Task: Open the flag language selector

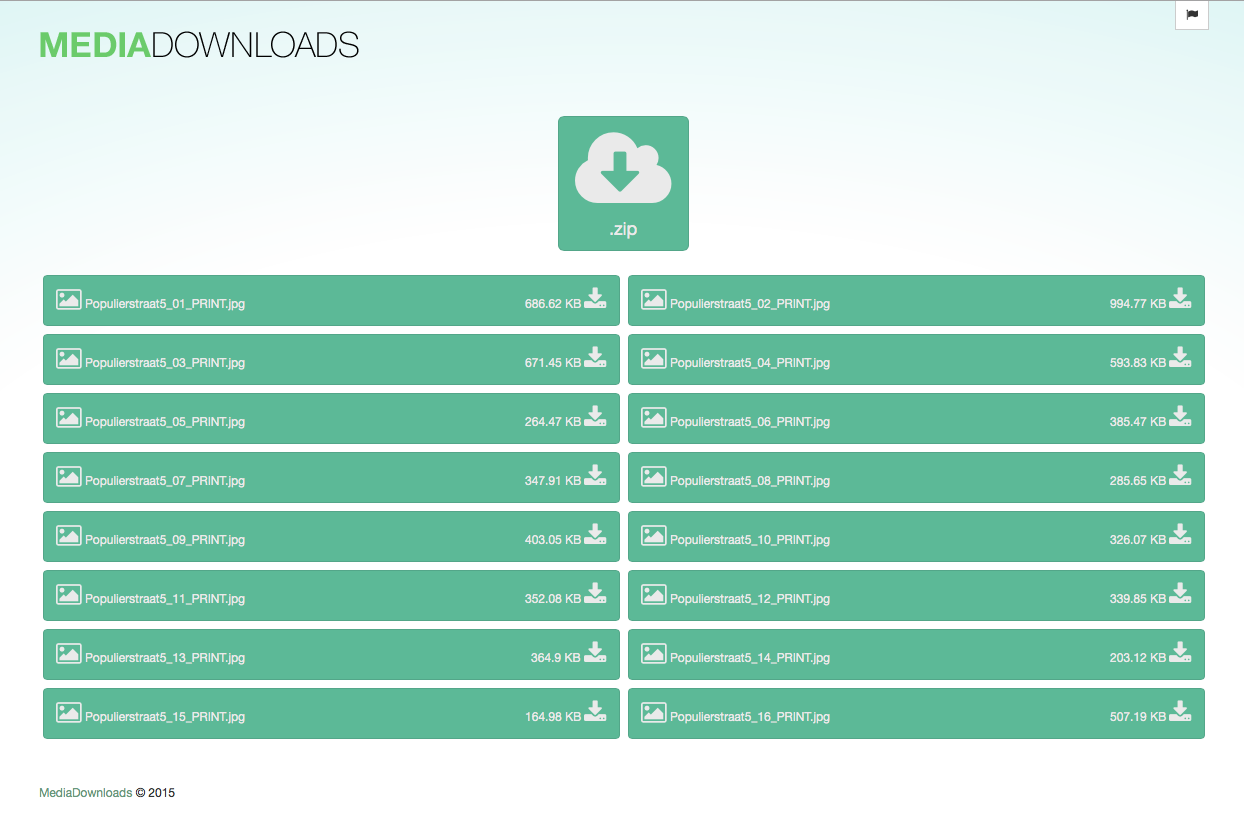Action: [1191, 15]
